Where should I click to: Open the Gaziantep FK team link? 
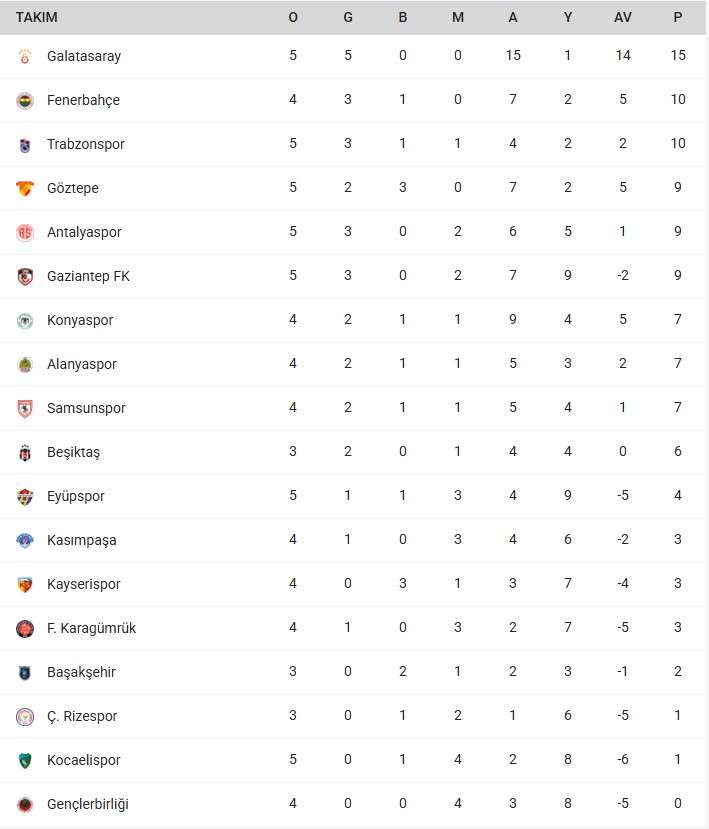click(x=88, y=276)
